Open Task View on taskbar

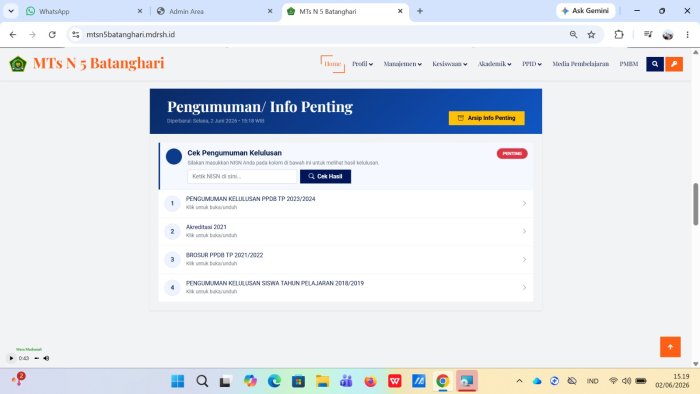[225, 381]
